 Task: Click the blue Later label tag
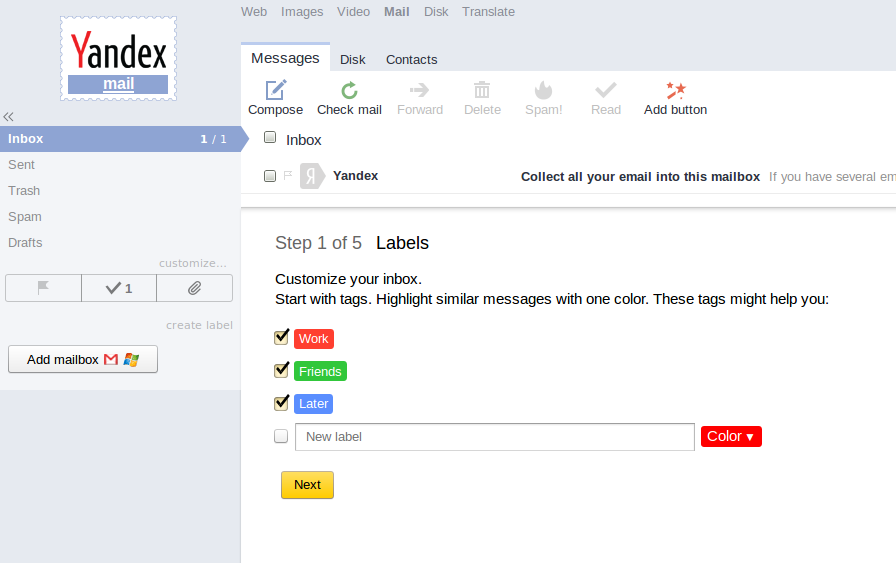click(x=314, y=404)
